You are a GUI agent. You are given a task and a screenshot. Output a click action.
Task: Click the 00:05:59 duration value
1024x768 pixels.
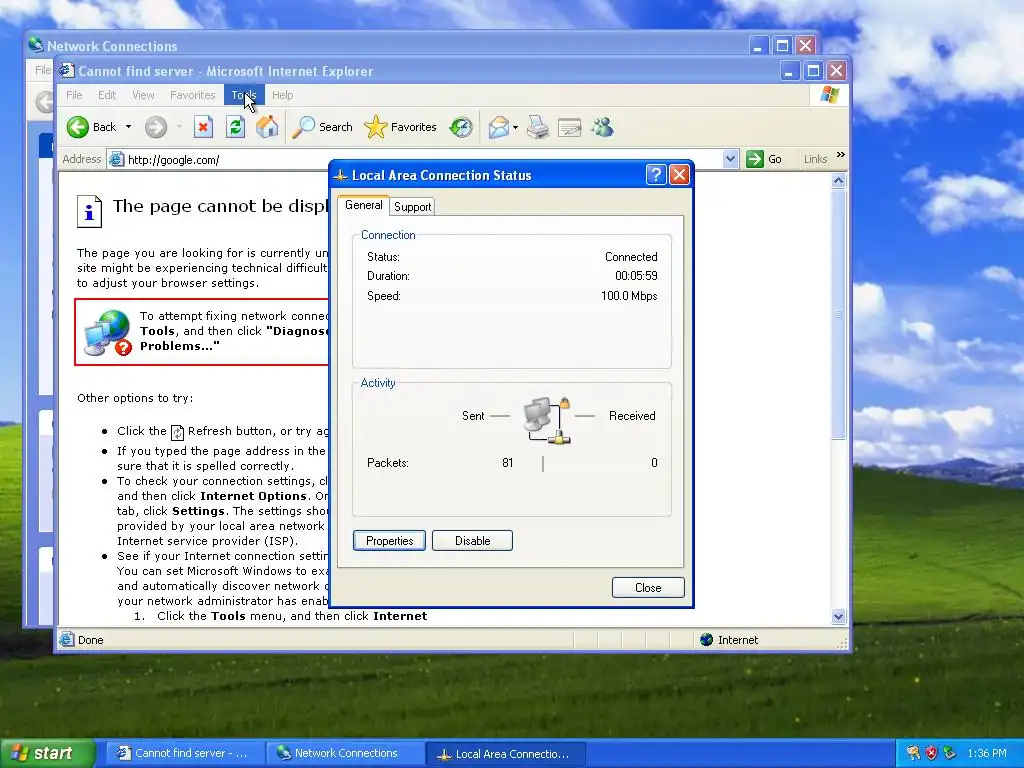pos(636,276)
